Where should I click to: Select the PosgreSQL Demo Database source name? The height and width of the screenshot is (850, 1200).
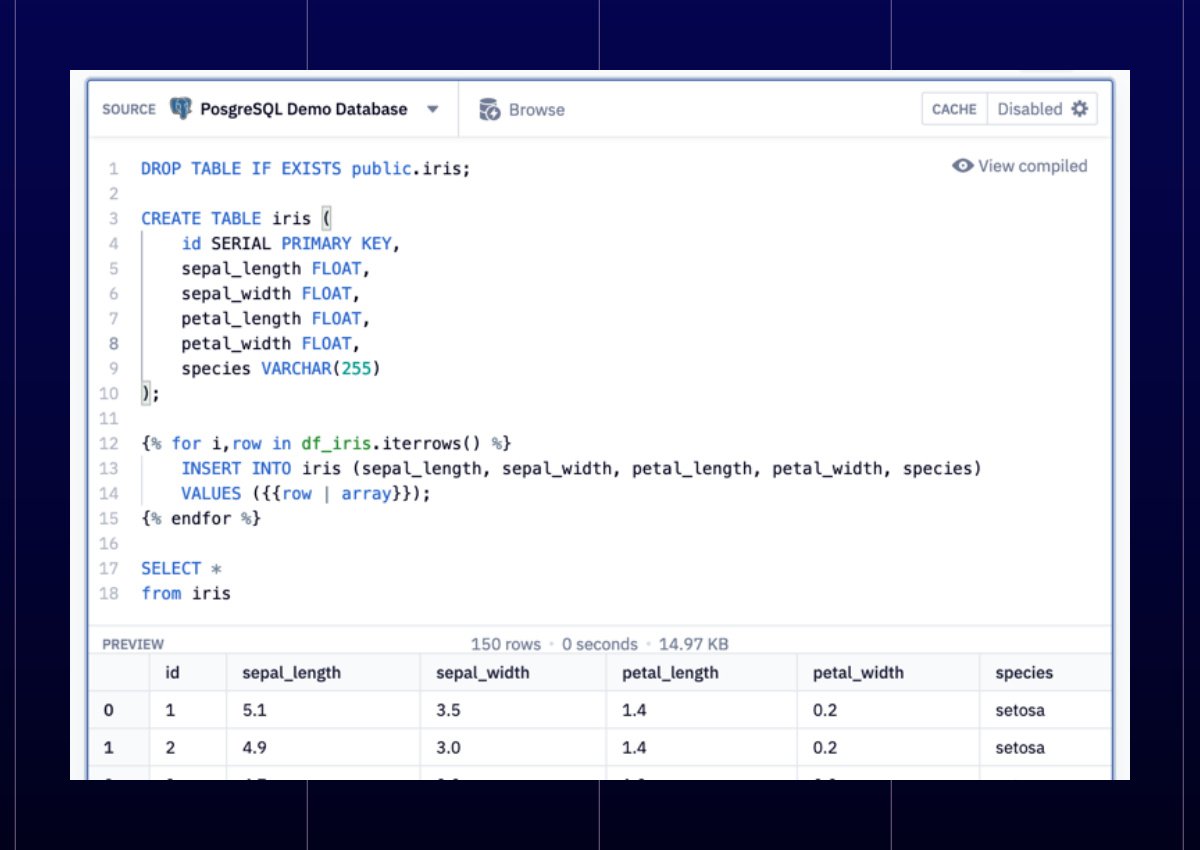pyautogui.click(x=304, y=110)
